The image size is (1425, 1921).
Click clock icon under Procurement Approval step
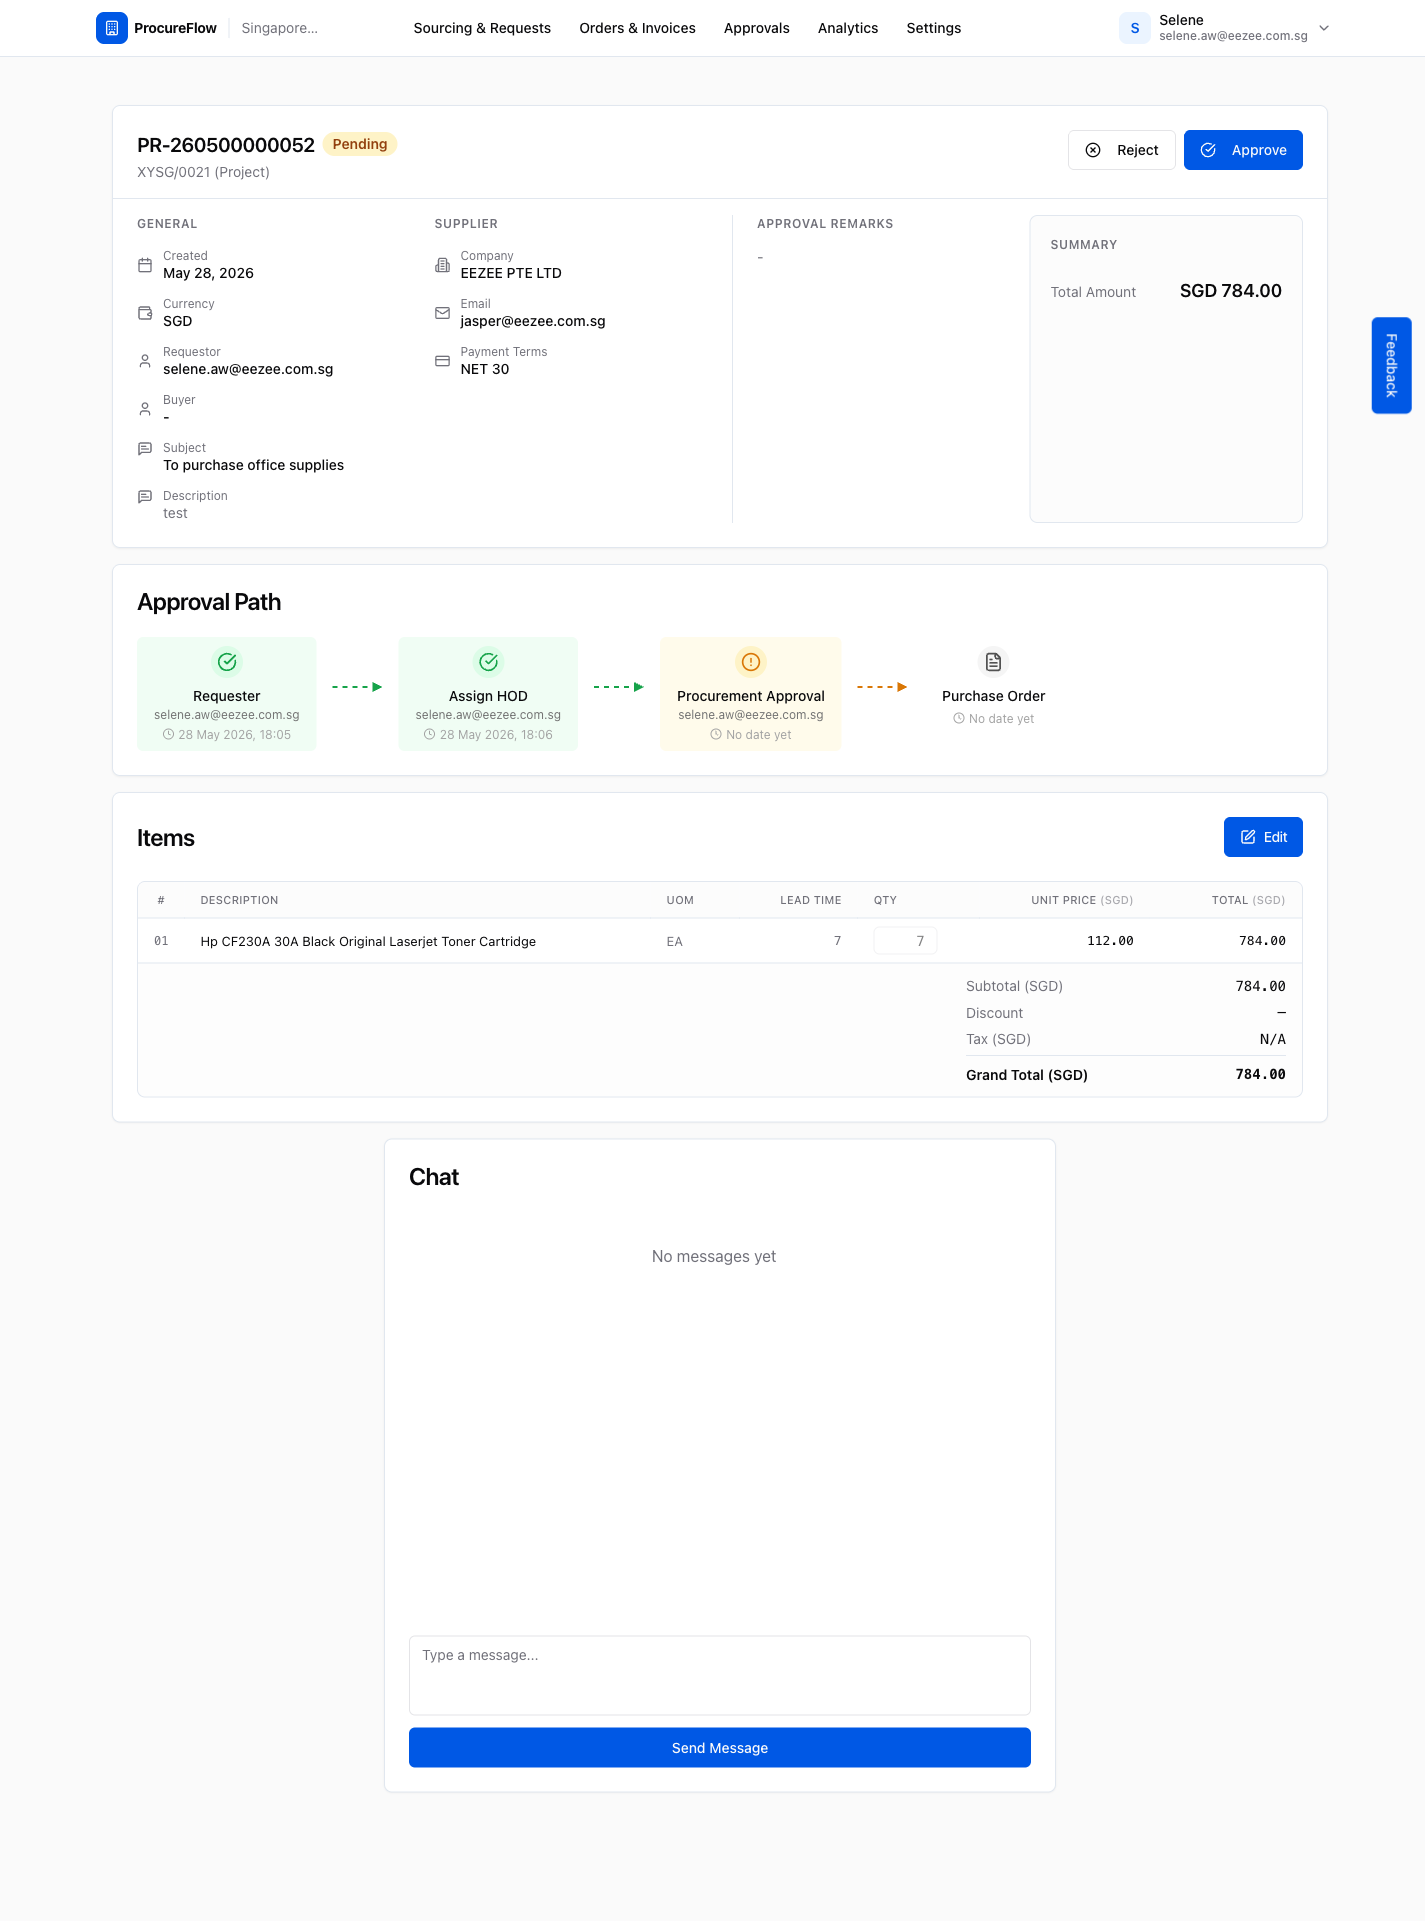[x=716, y=735]
